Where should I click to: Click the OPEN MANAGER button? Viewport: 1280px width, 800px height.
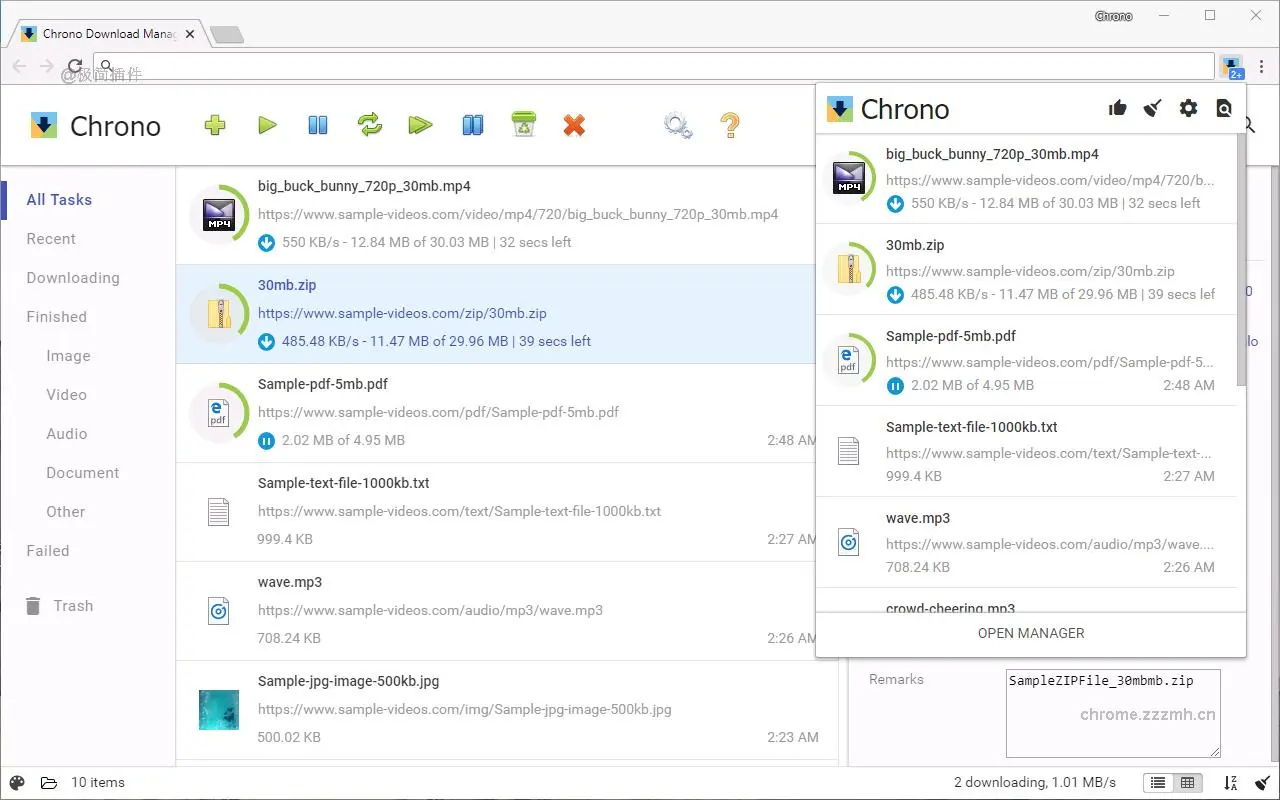[x=1030, y=633]
